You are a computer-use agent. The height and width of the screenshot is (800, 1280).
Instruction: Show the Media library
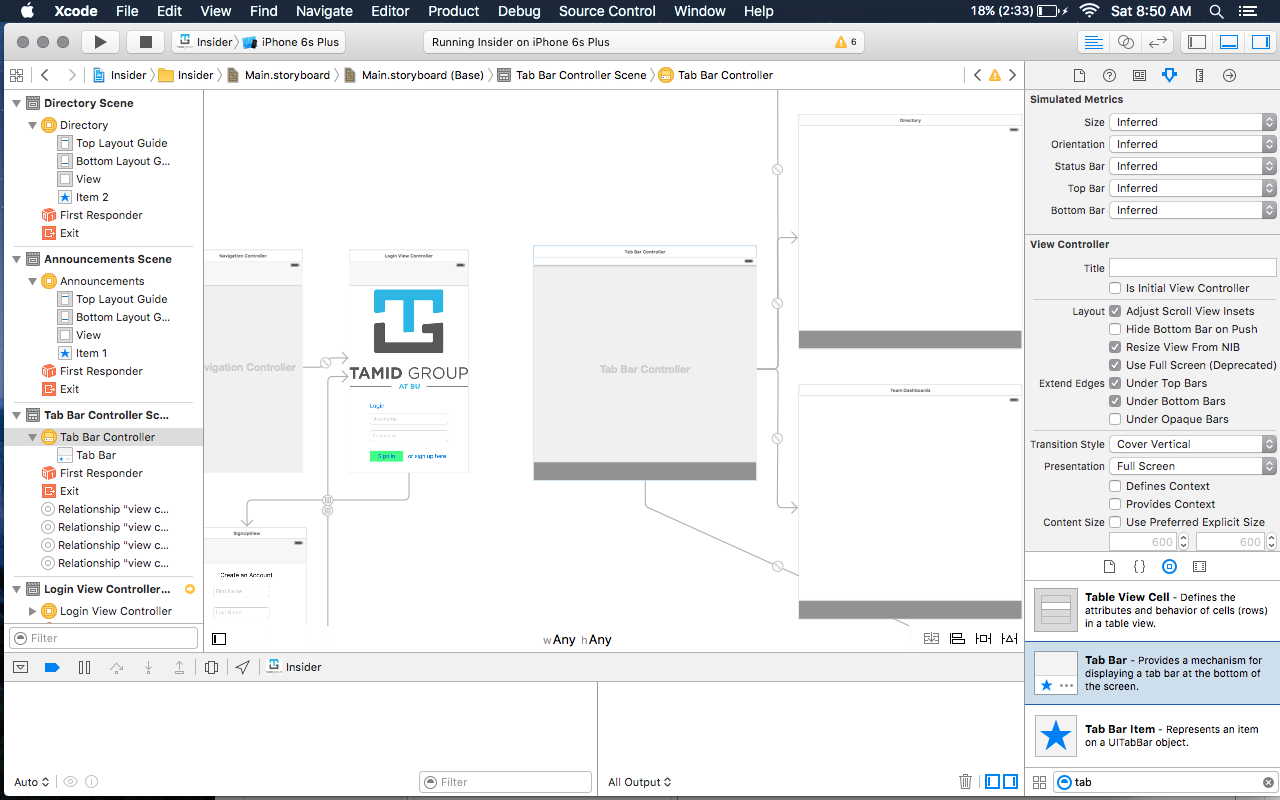(x=1199, y=566)
